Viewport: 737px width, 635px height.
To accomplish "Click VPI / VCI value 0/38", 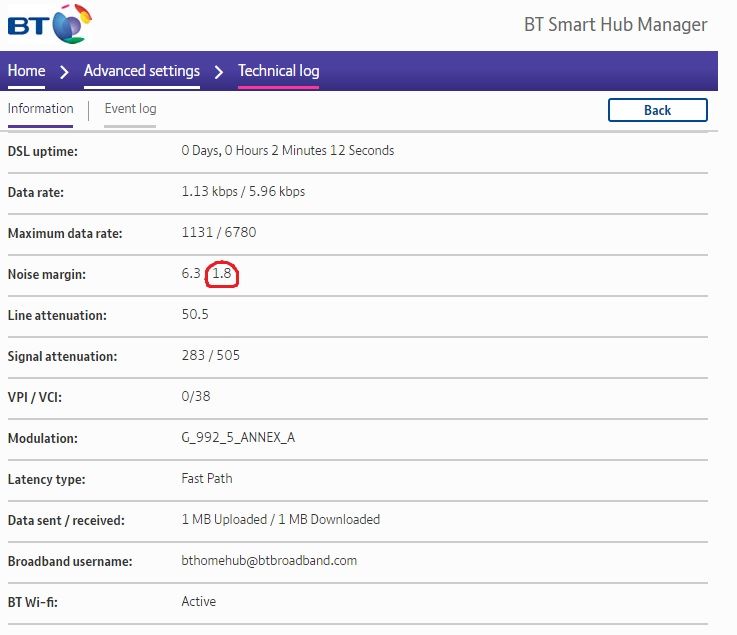I will 196,396.
